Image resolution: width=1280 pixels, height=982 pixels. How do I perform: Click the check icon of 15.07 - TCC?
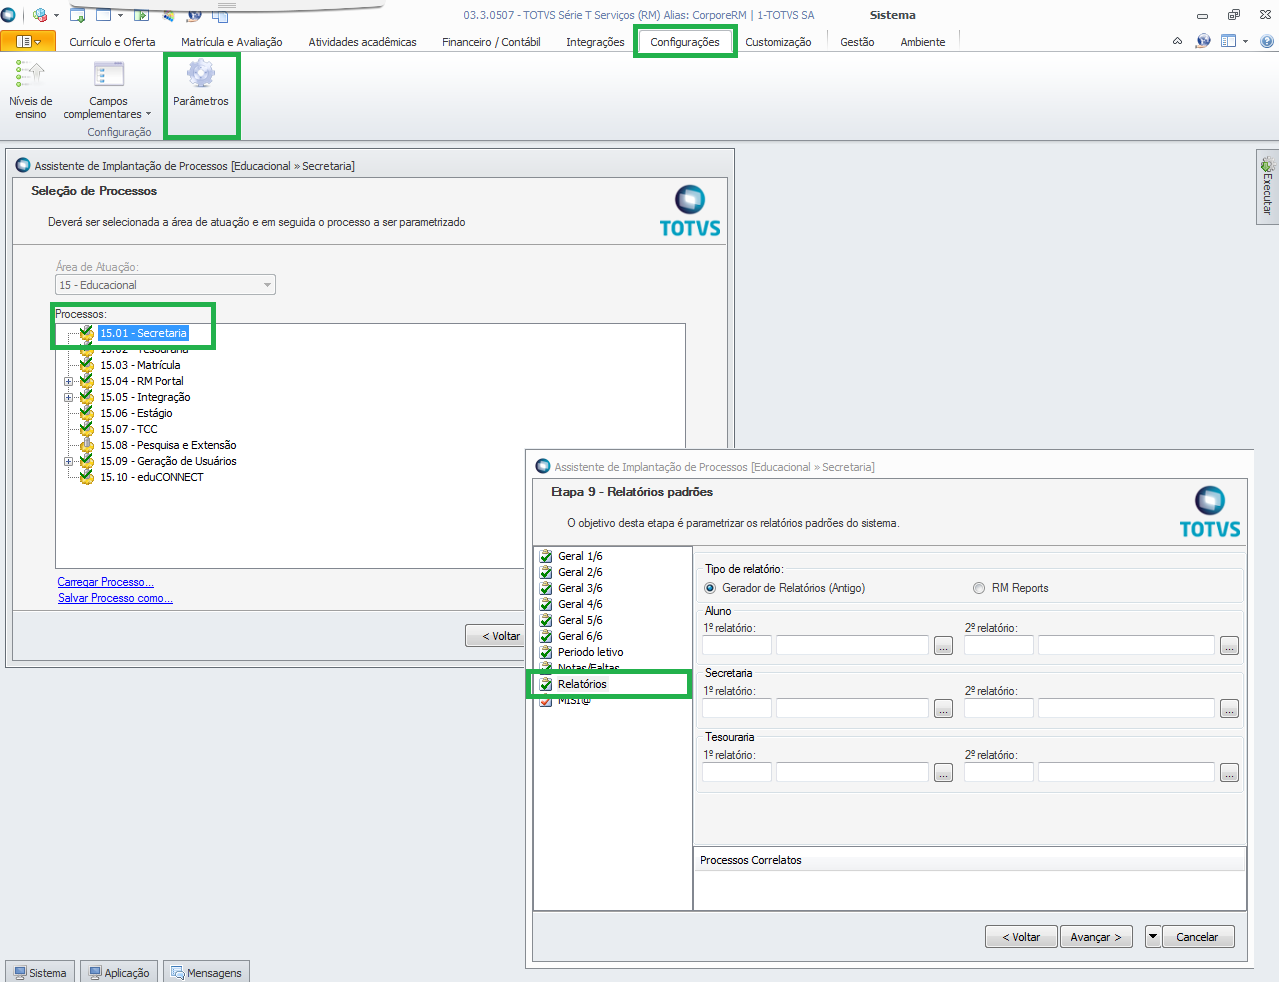click(x=87, y=429)
